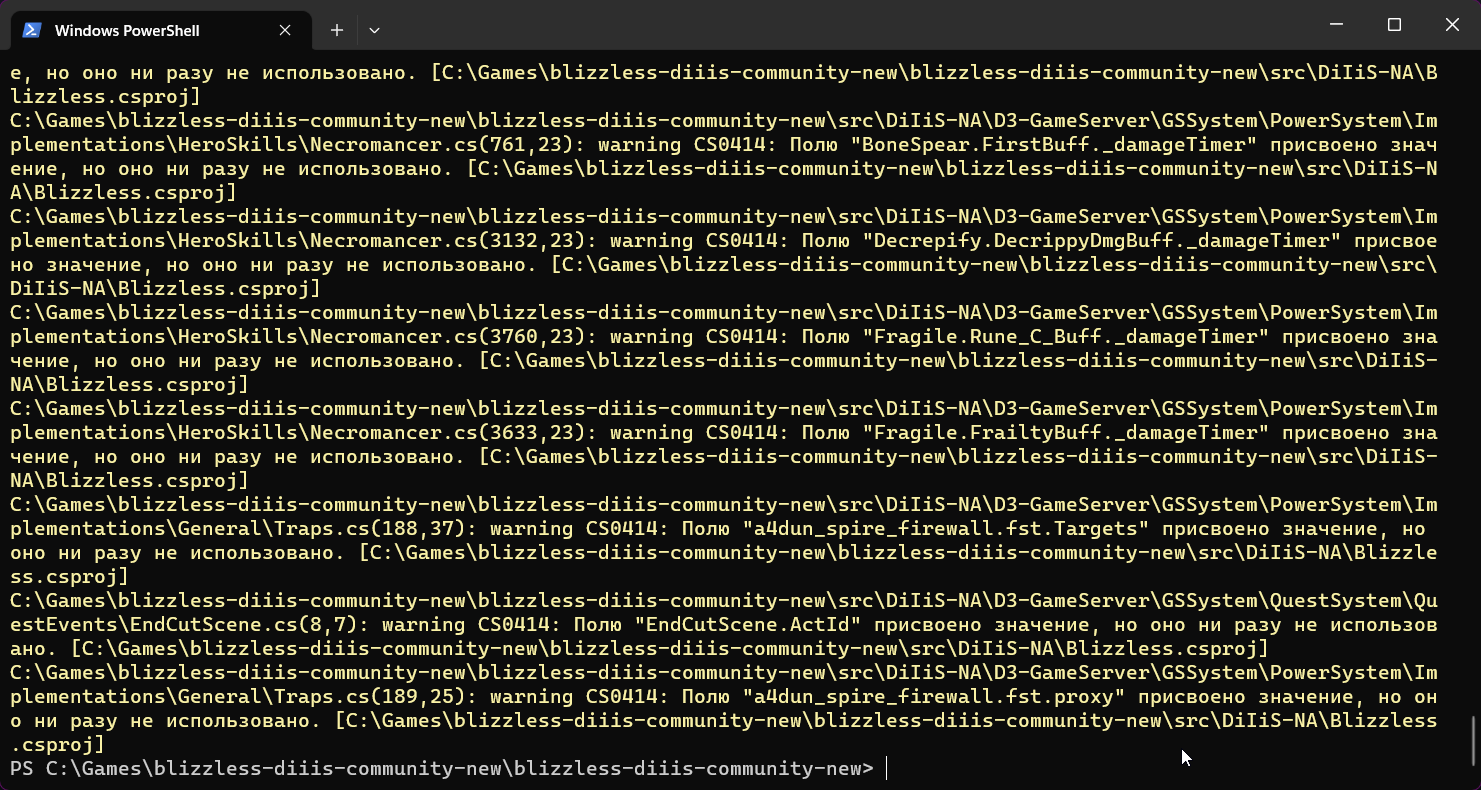Maximize the terminal window
The image size is (1481, 790).
point(1394,24)
